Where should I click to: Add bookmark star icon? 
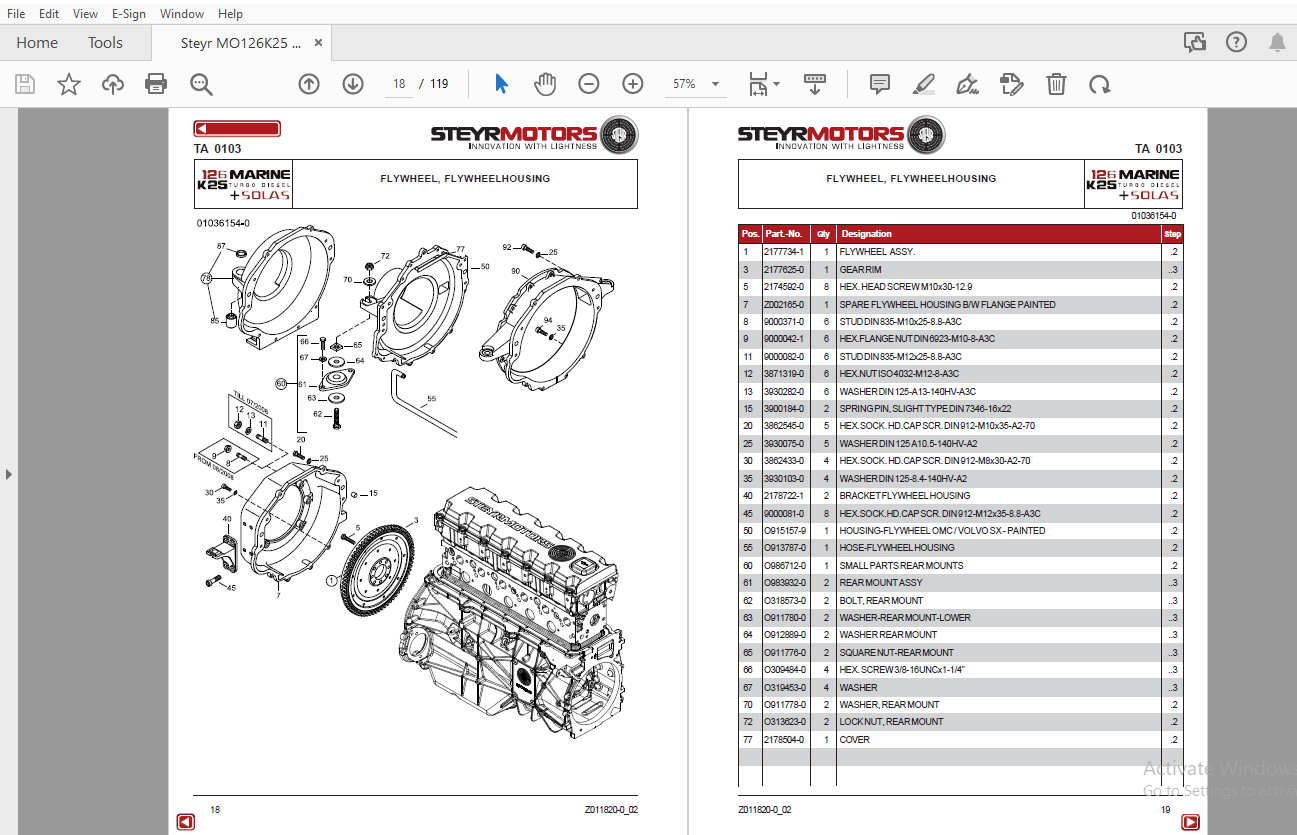pyautogui.click(x=69, y=84)
